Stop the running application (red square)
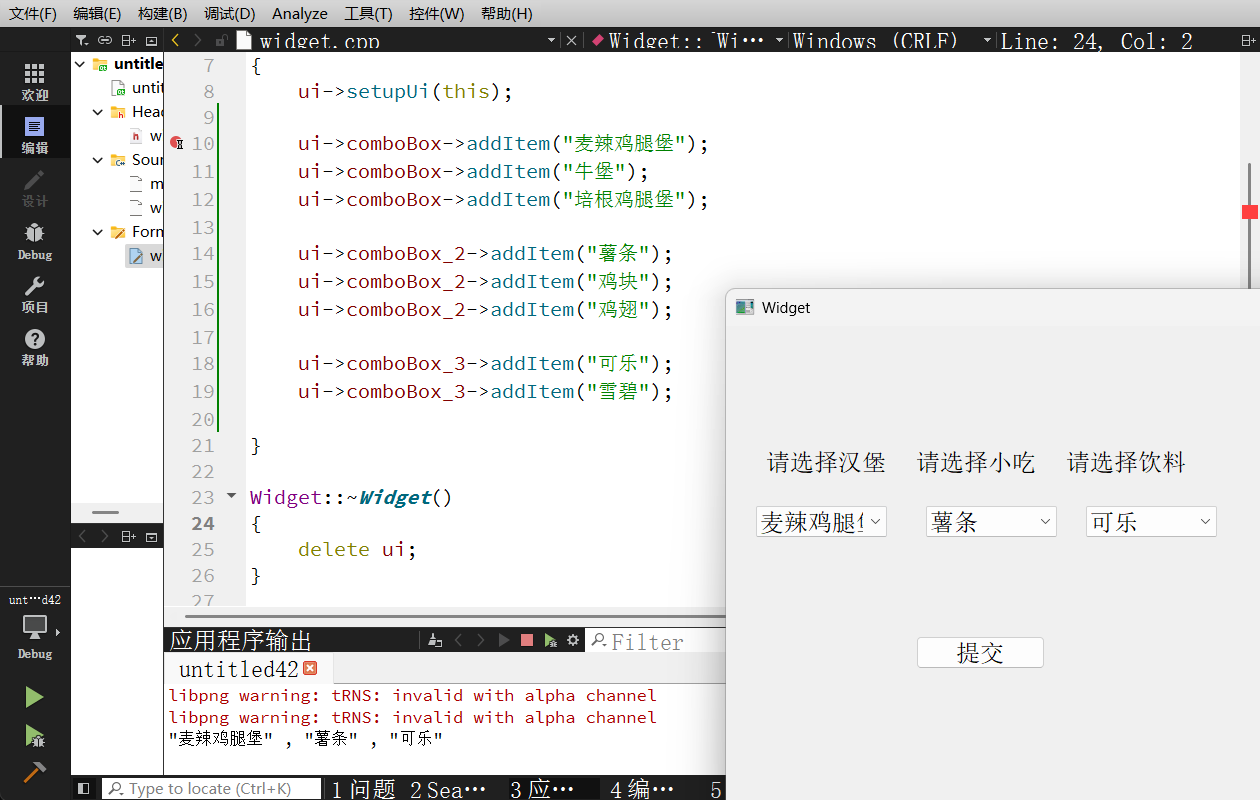This screenshot has height=800, width=1260. (x=527, y=640)
